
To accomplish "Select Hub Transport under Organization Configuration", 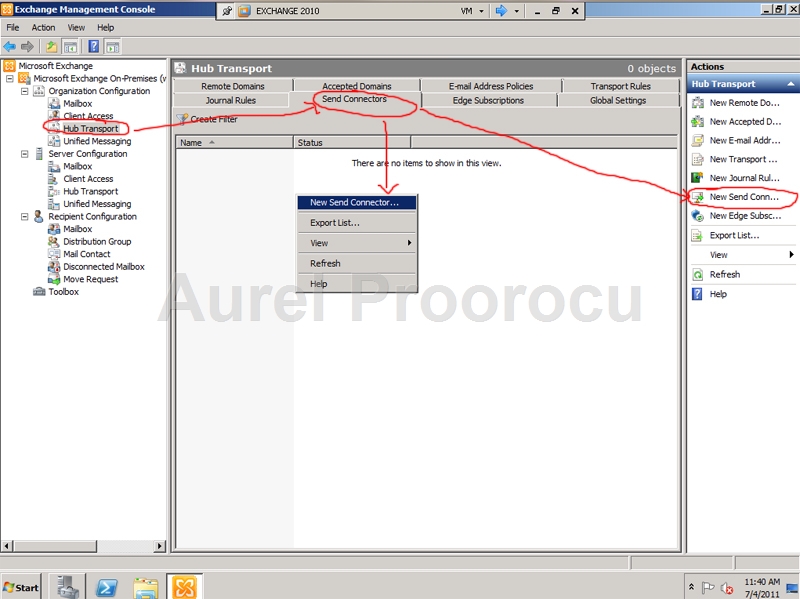I will pos(90,129).
